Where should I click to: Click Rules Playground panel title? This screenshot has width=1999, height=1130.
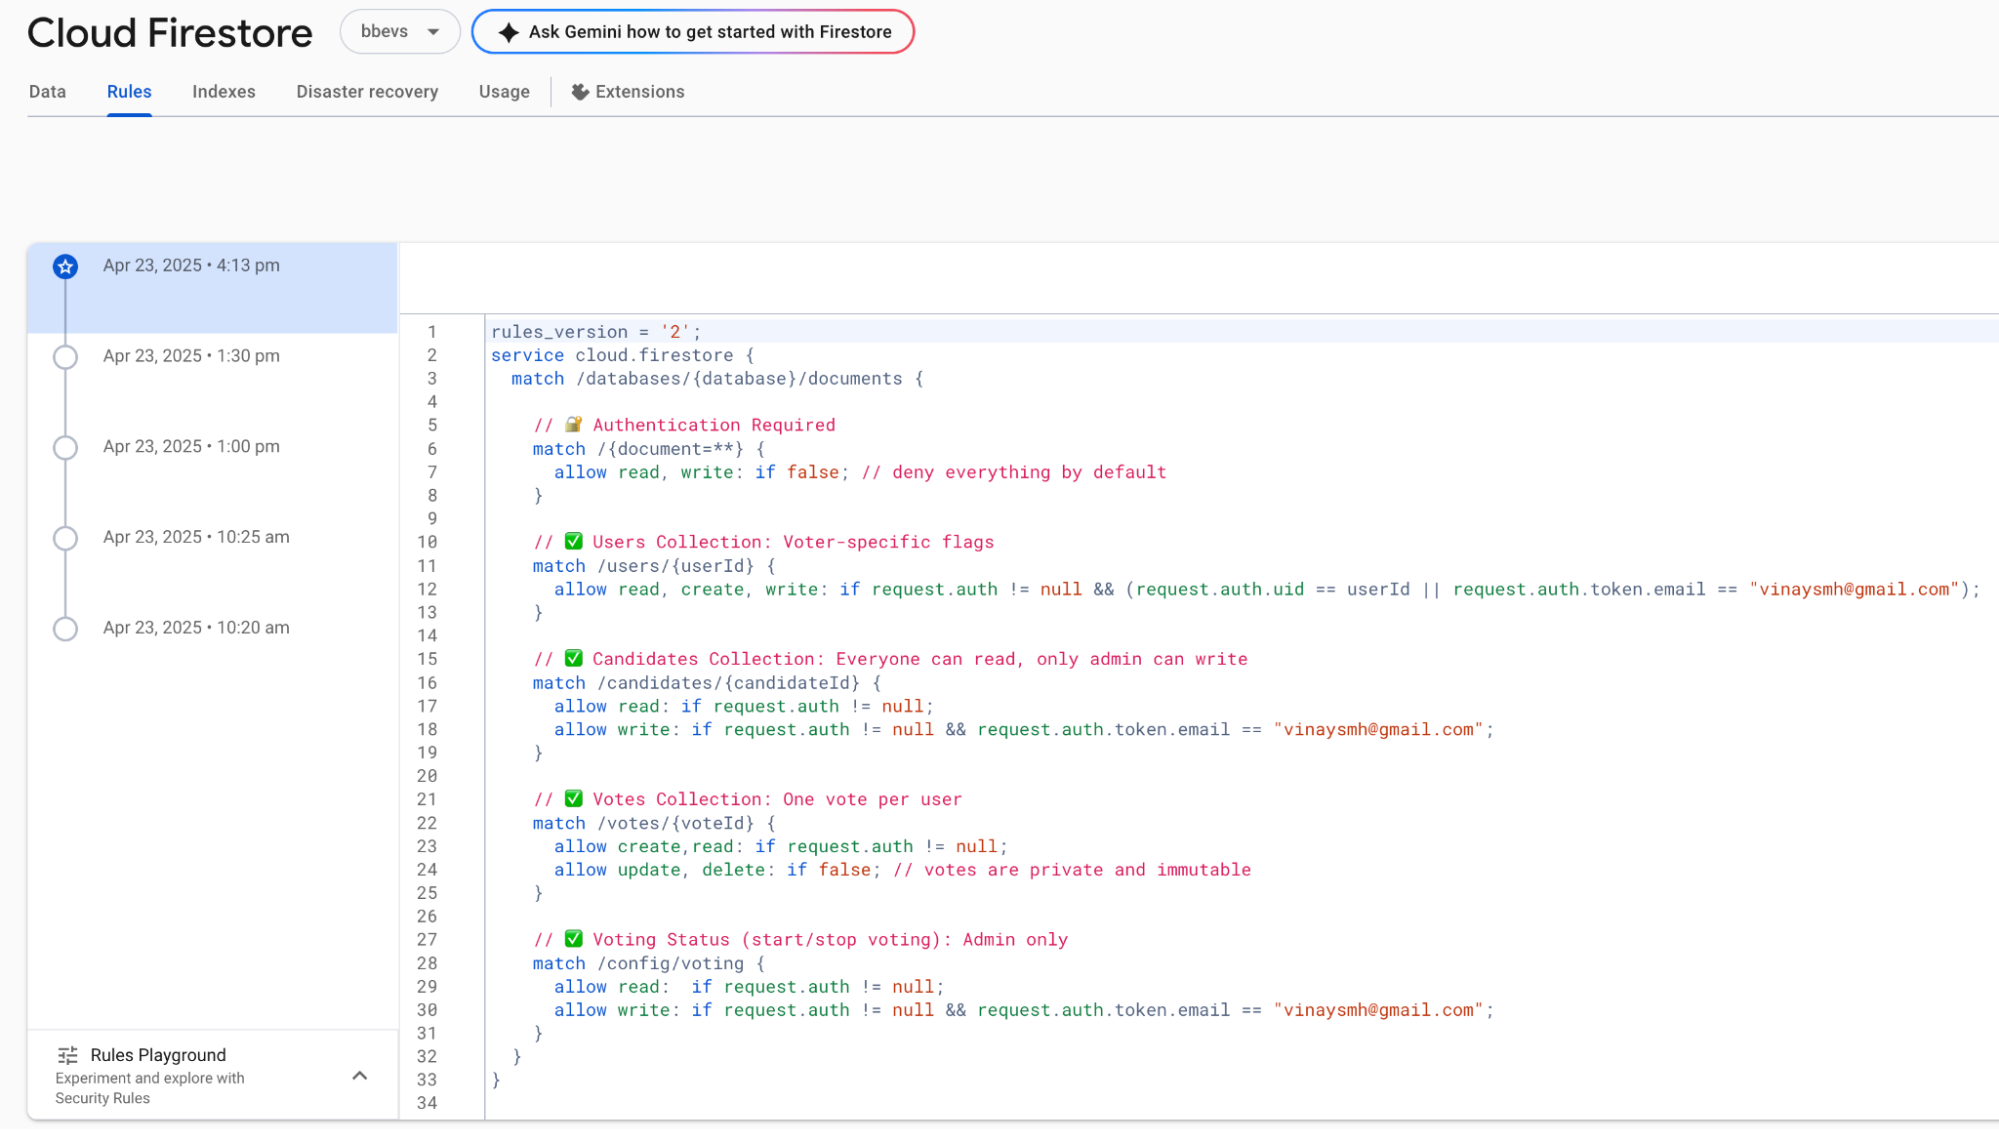pyautogui.click(x=158, y=1055)
